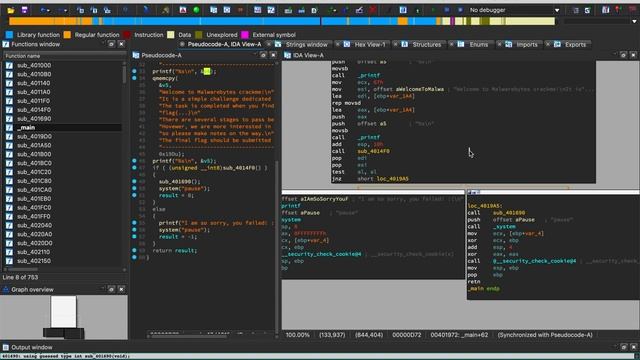Click the Graph overview thumbnail
Image resolution: width=640 pixels, height=360 pixels.
pyautogui.click(x=64, y=317)
